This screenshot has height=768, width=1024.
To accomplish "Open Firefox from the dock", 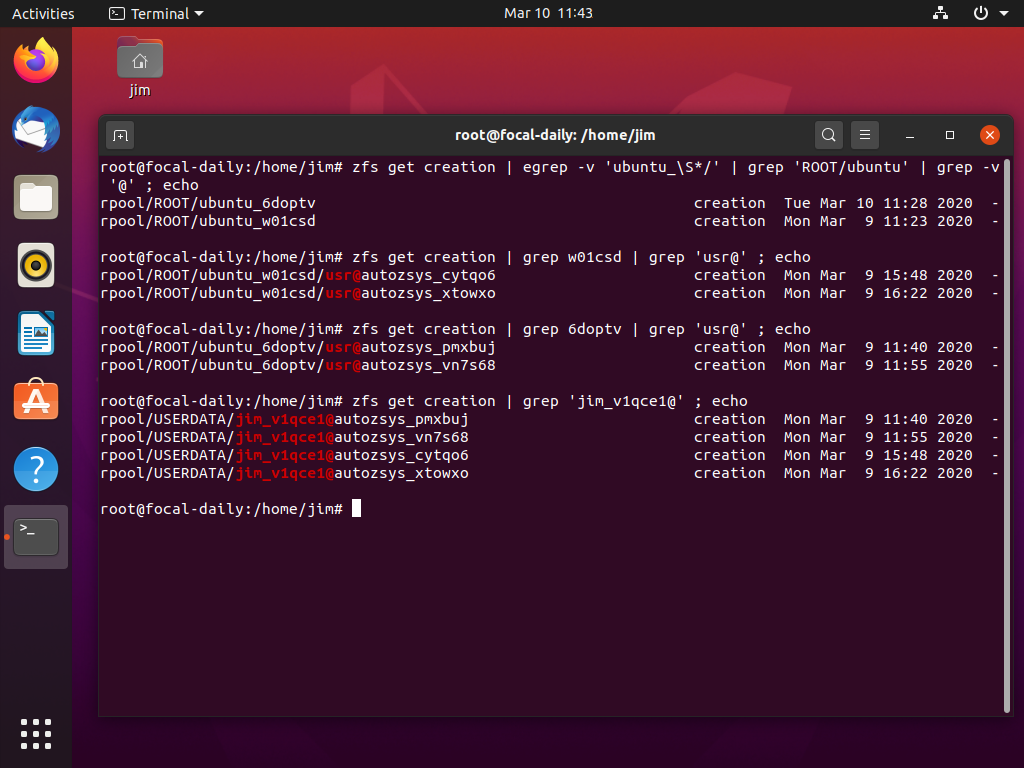I will tap(35, 60).
